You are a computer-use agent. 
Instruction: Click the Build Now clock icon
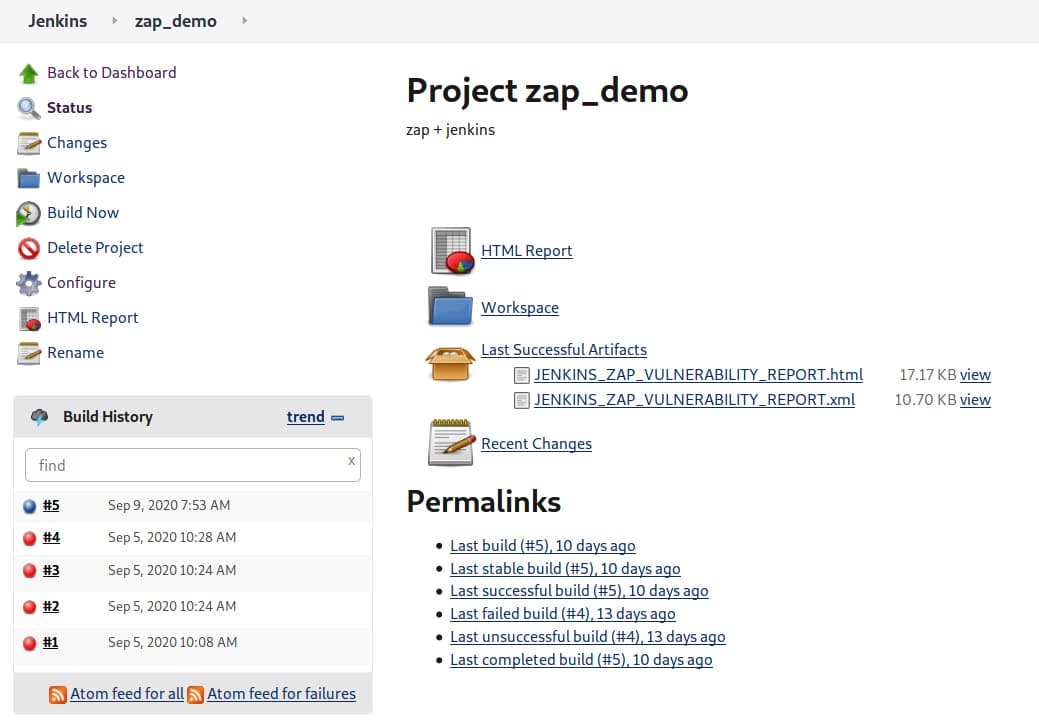point(28,213)
